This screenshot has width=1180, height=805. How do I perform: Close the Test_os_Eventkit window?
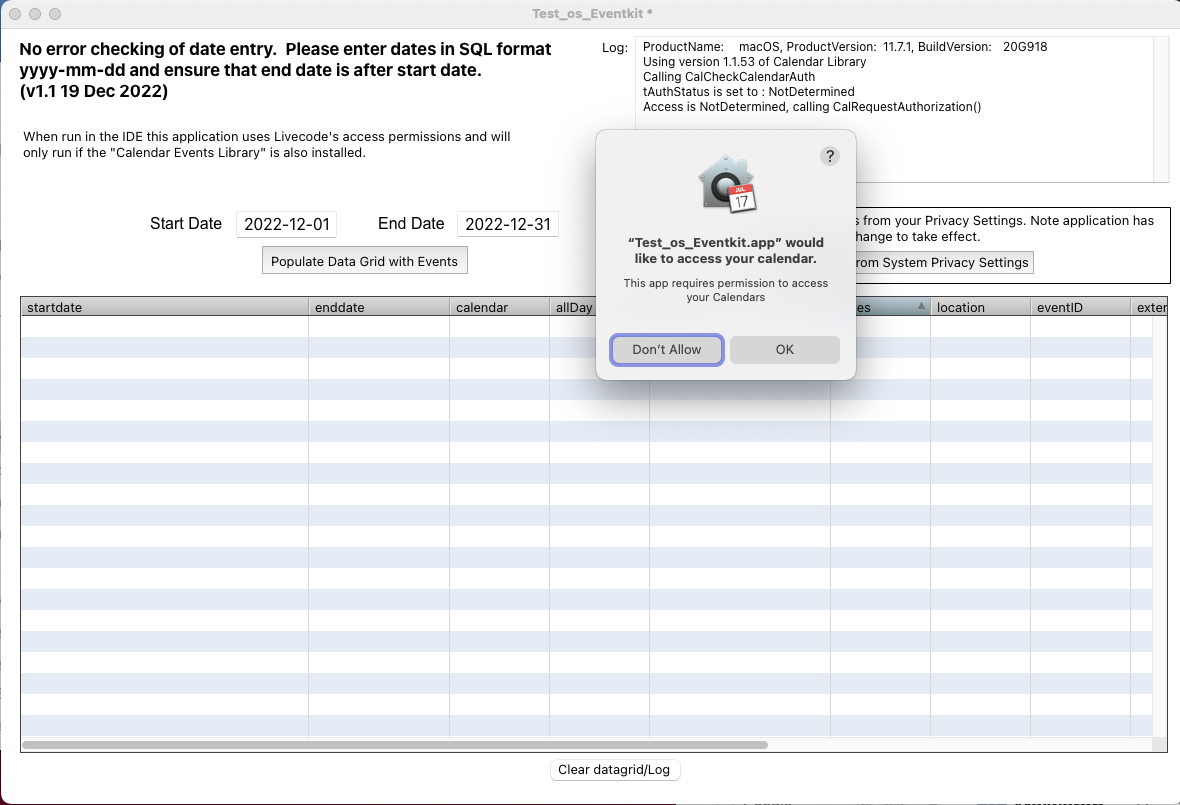click(15, 14)
